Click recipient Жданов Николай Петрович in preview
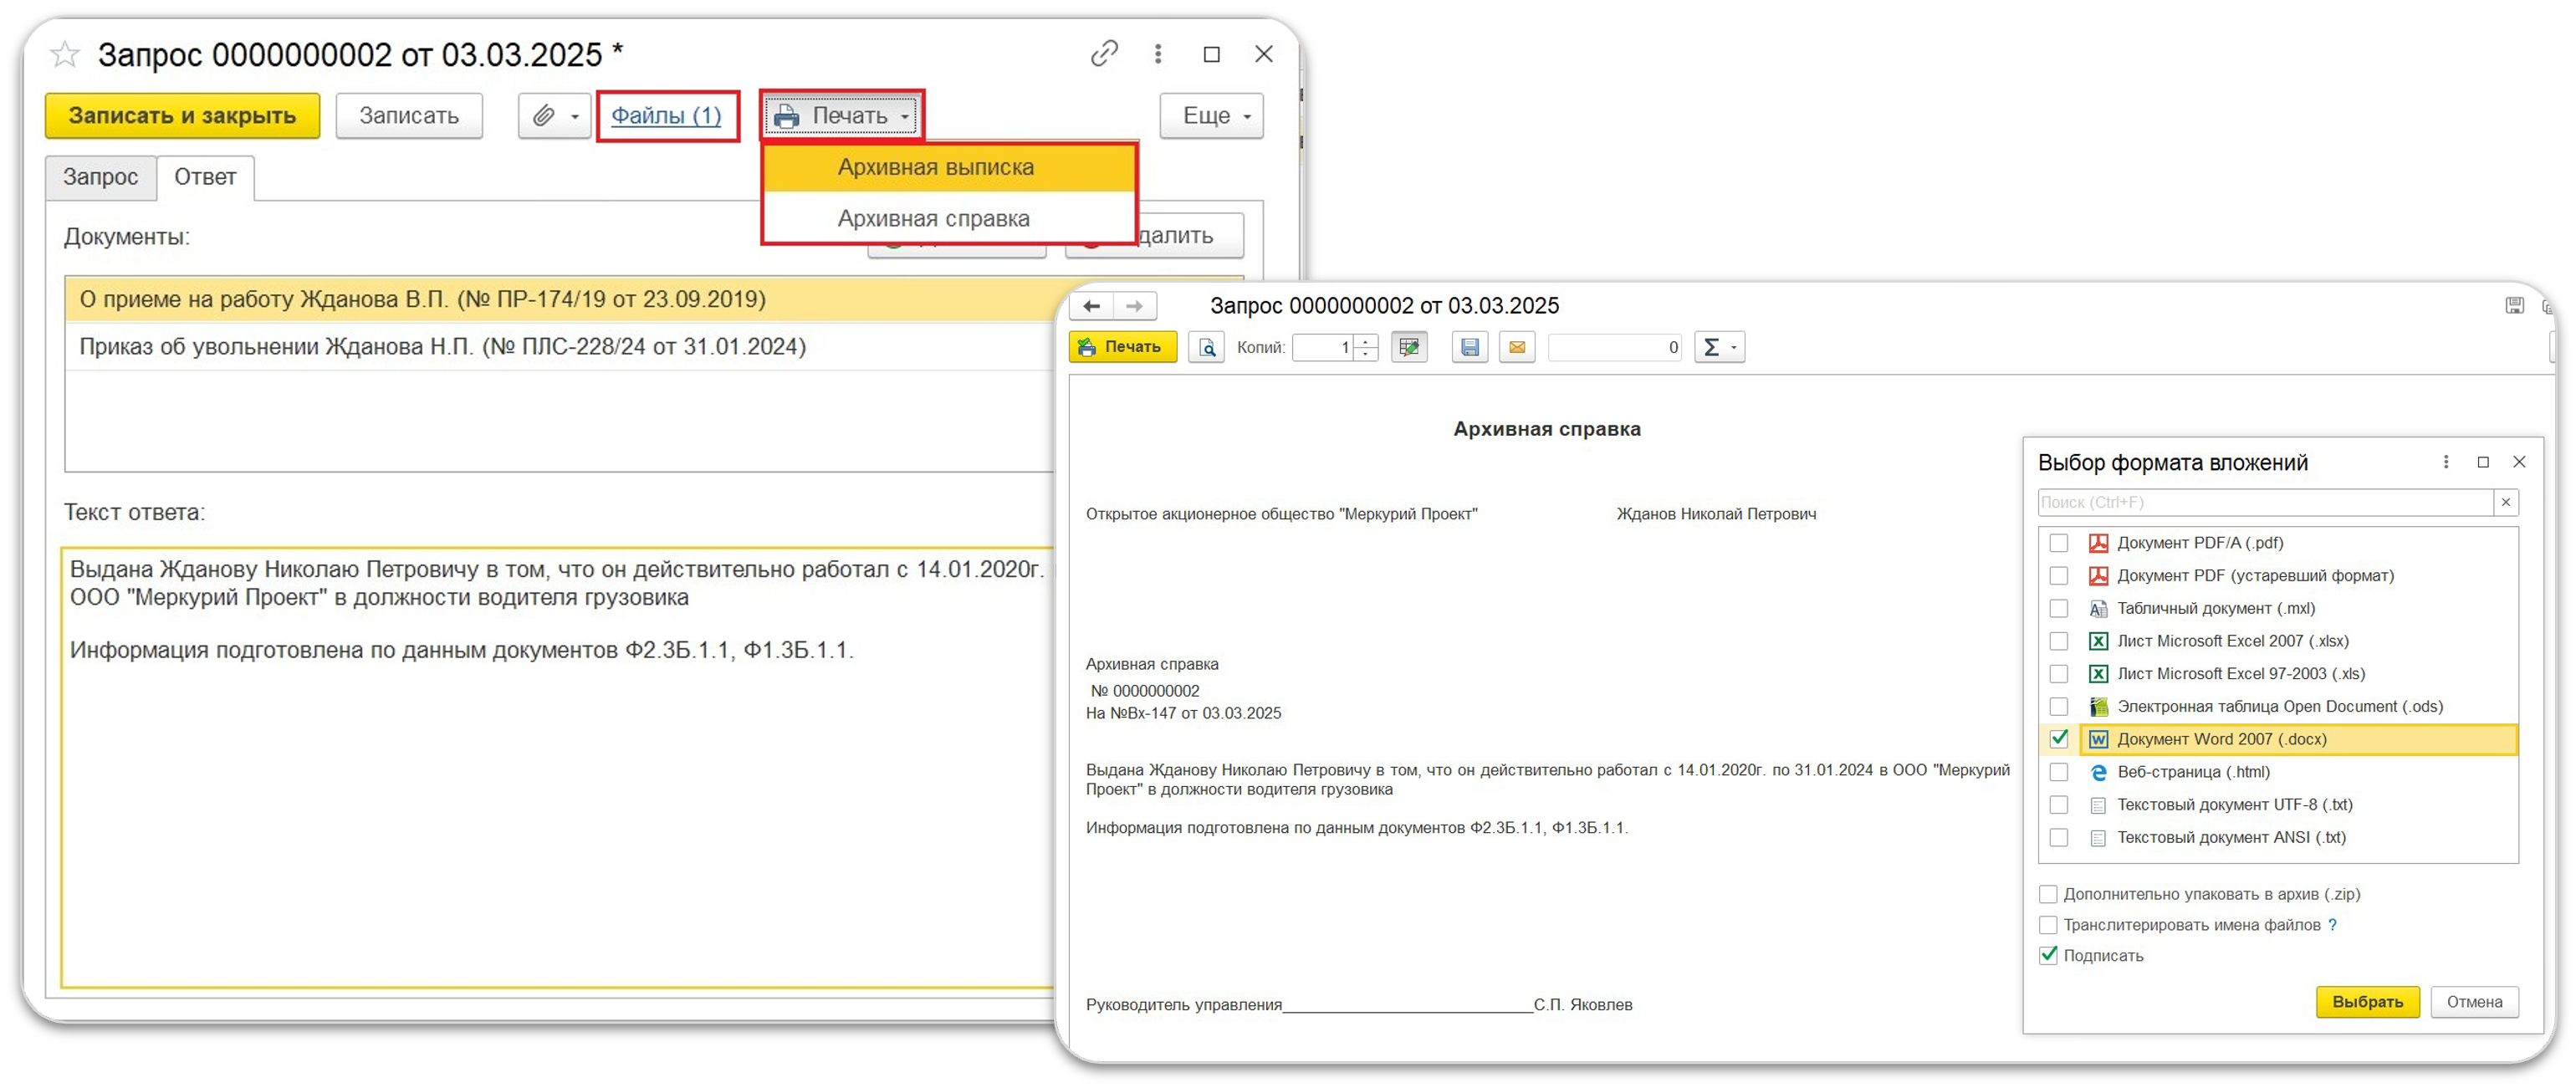The image size is (2576, 1088). [1716, 514]
